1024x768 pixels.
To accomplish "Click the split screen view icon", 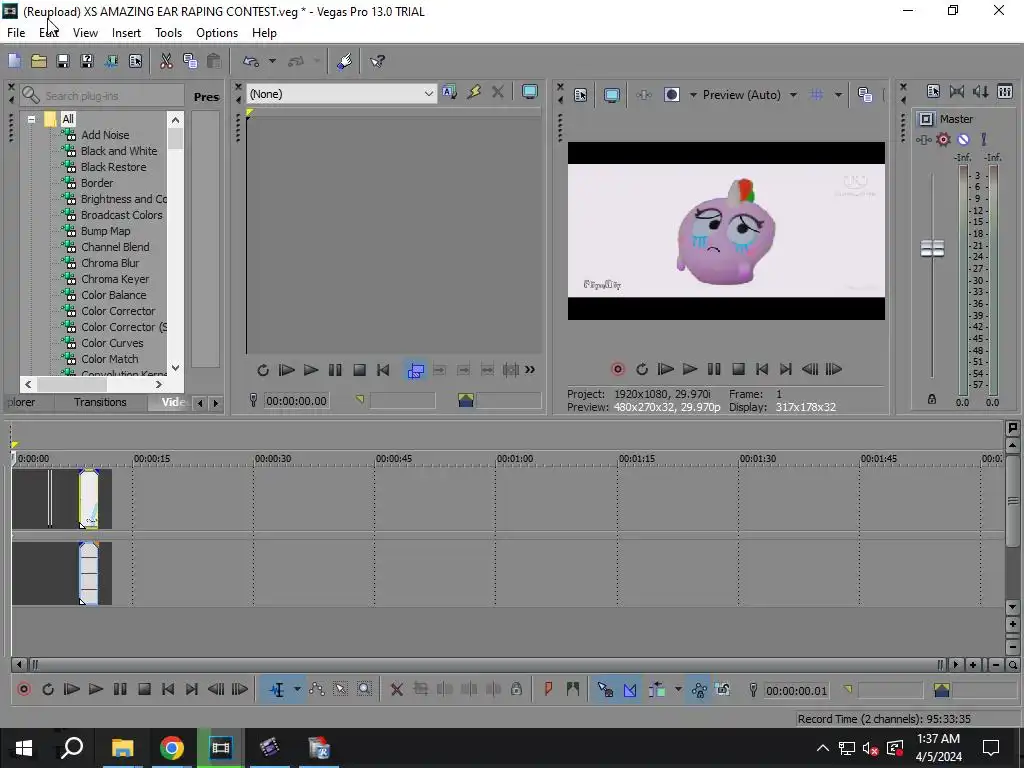I will 671,95.
